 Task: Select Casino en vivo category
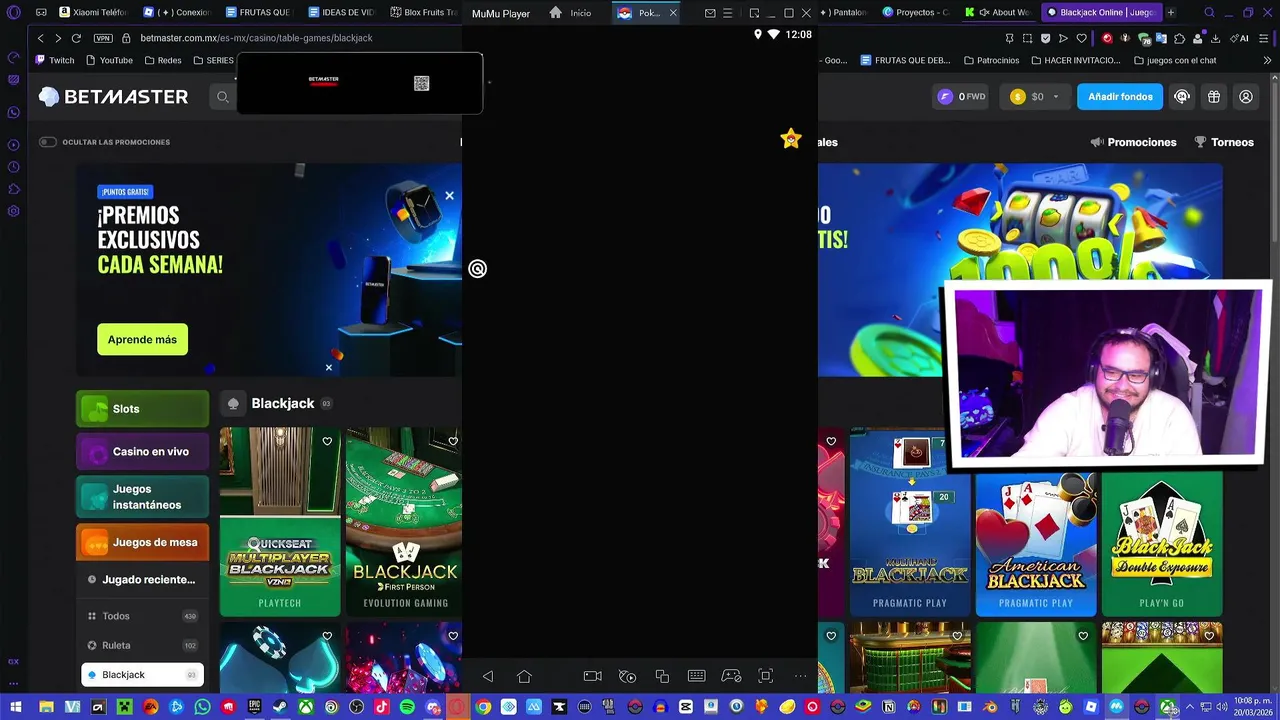142,452
